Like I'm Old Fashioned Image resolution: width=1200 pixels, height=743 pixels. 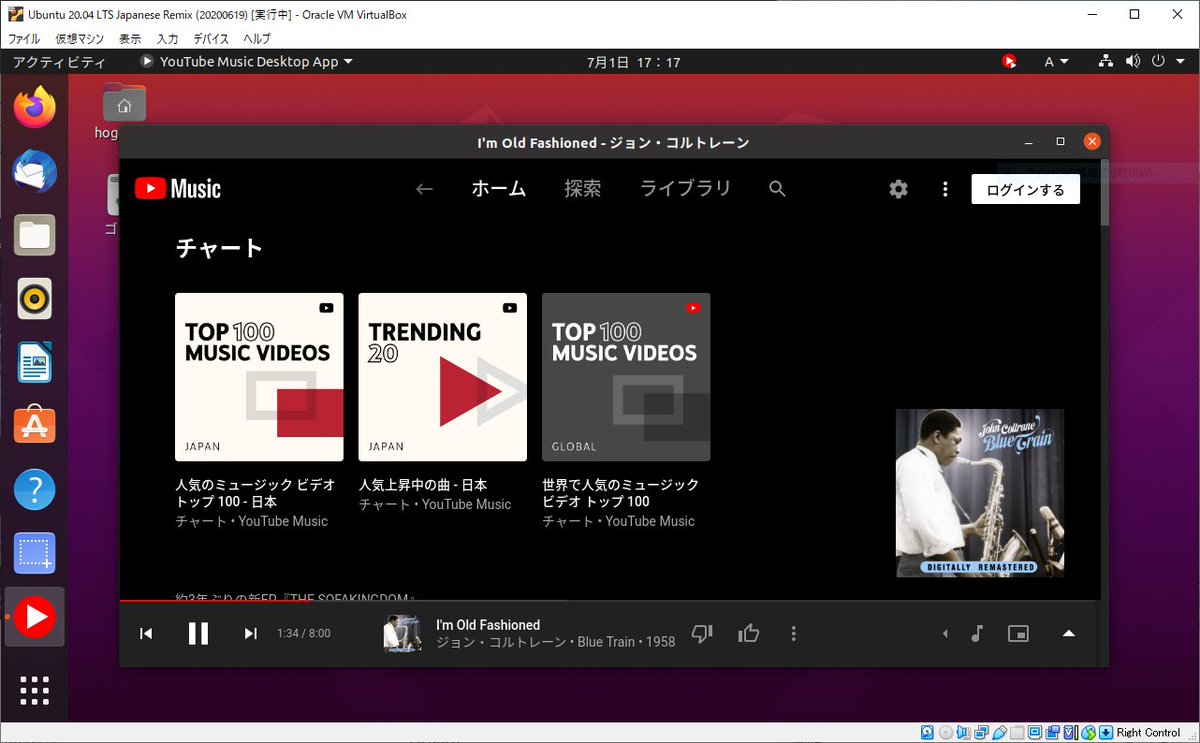pyautogui.click(x=749, y=633)
